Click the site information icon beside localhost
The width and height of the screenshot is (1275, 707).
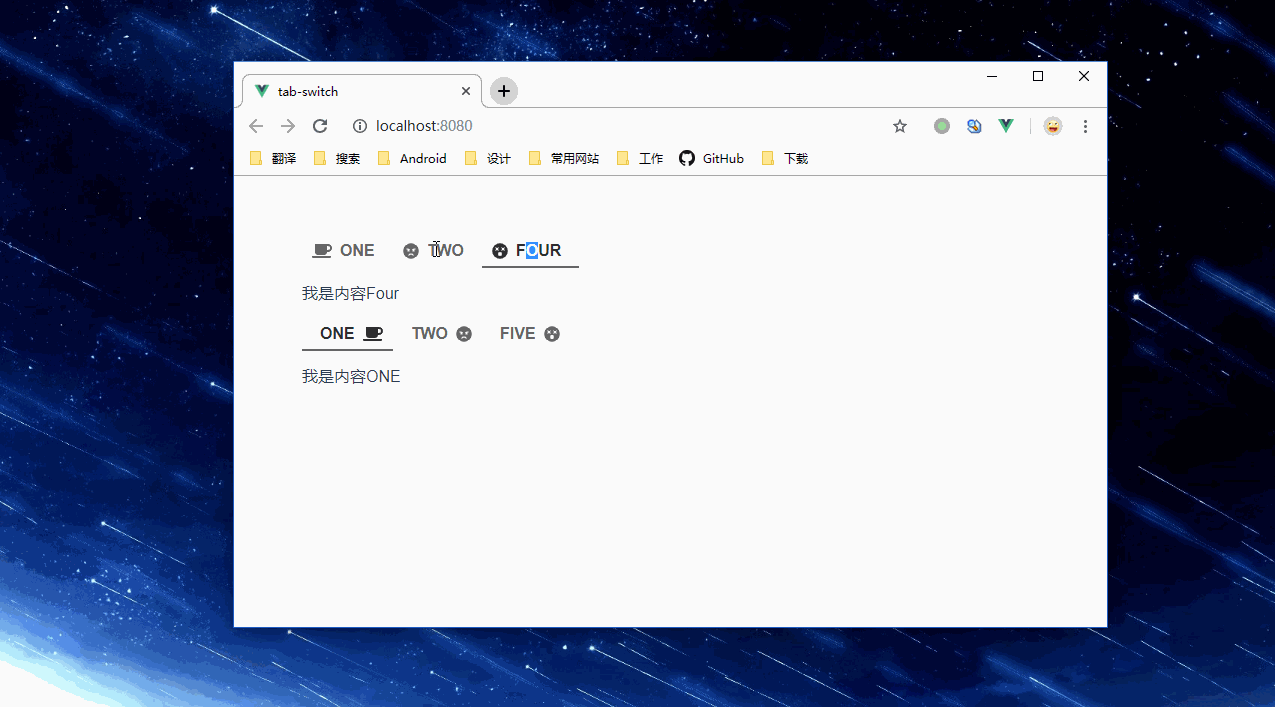coord(360,126)
